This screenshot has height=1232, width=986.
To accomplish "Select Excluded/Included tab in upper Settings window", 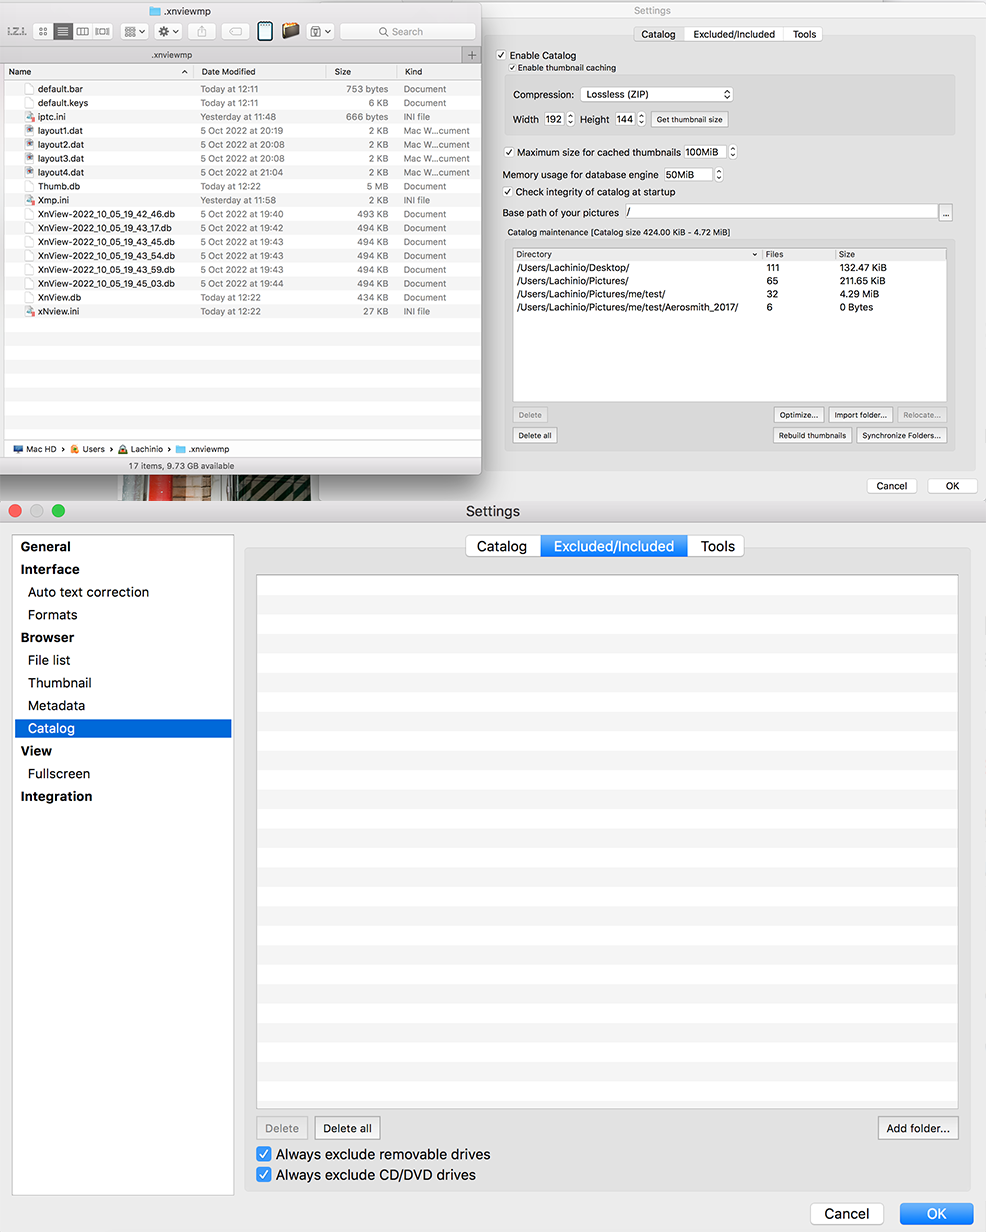I will [734, 34].
